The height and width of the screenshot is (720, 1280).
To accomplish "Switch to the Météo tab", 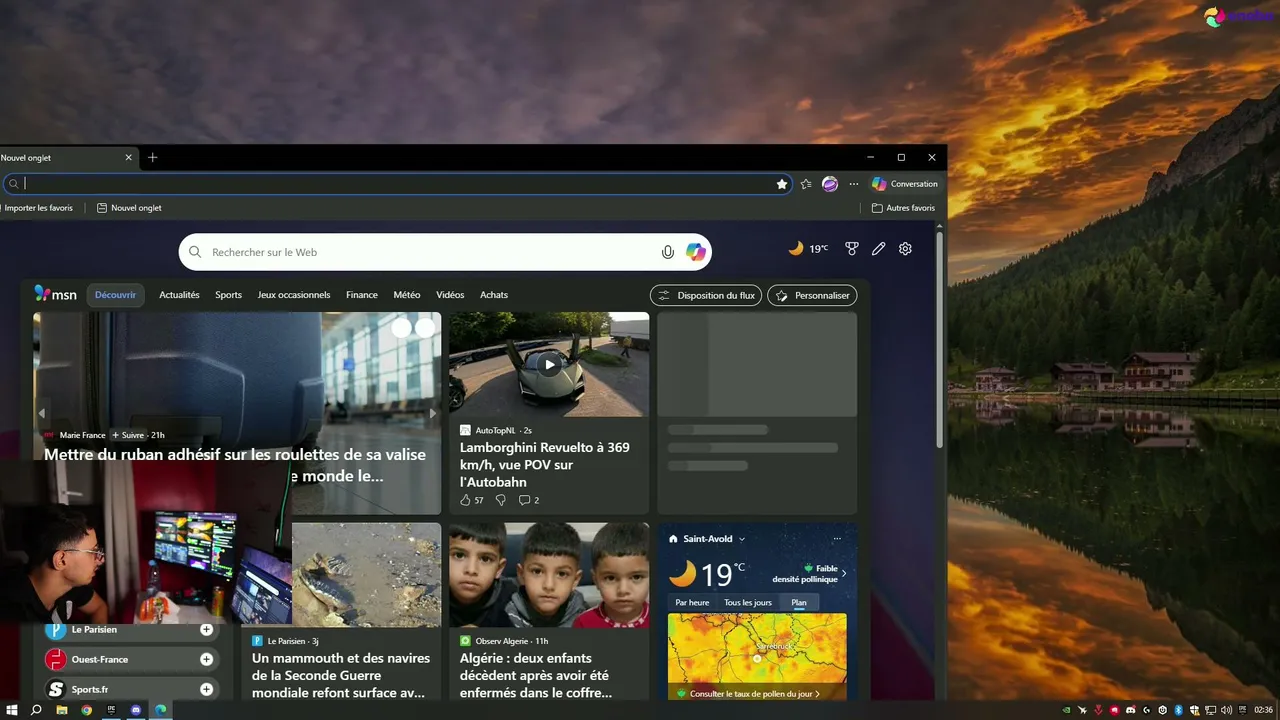I will [407, 295].
